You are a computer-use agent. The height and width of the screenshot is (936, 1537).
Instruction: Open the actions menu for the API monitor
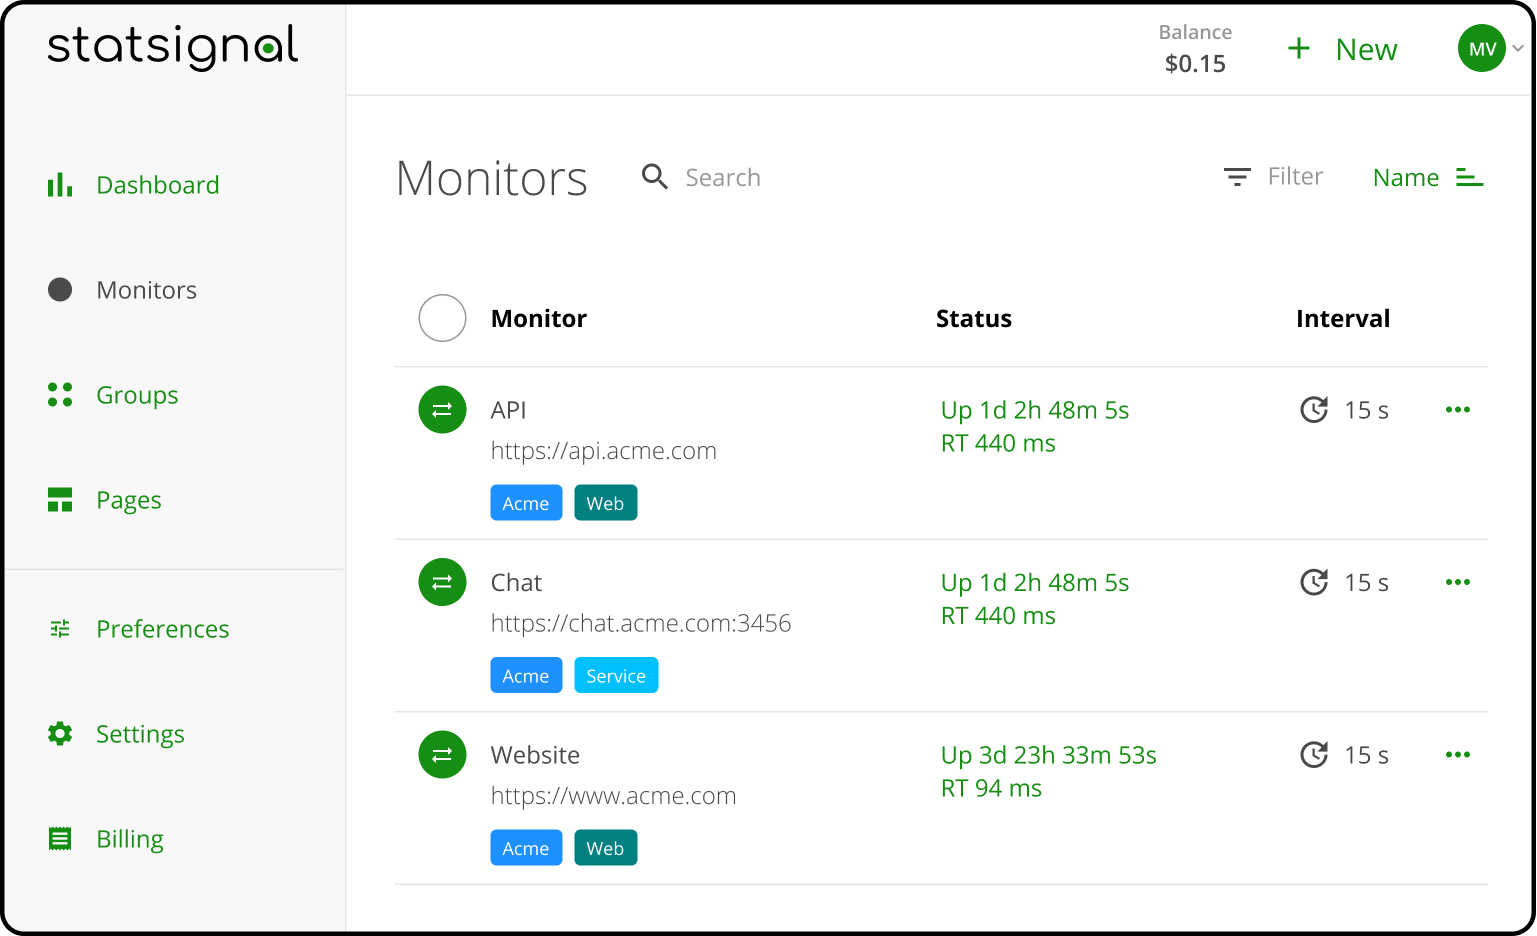tap(1458, 410)
